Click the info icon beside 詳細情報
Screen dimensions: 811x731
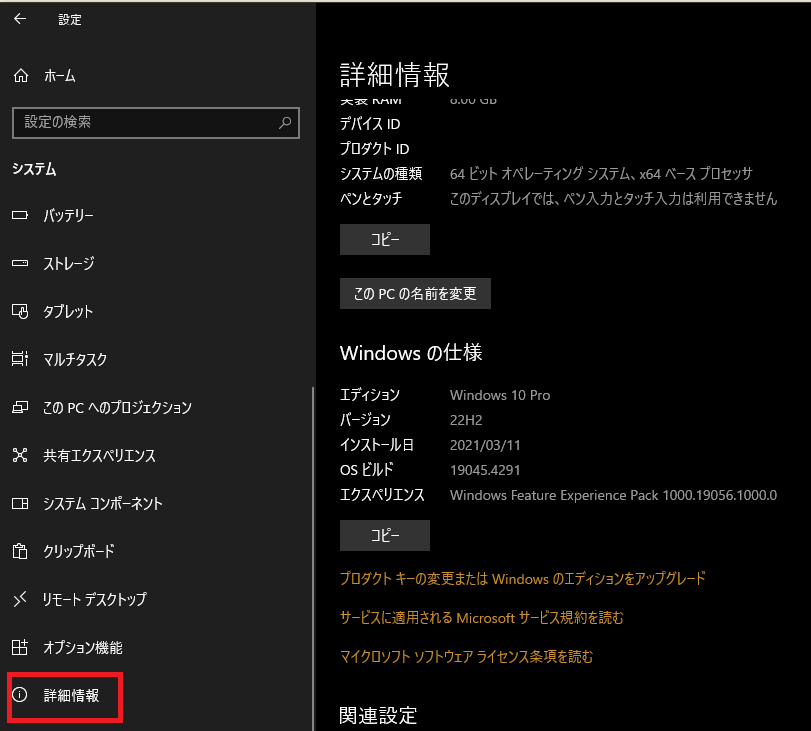click(20, 695)
